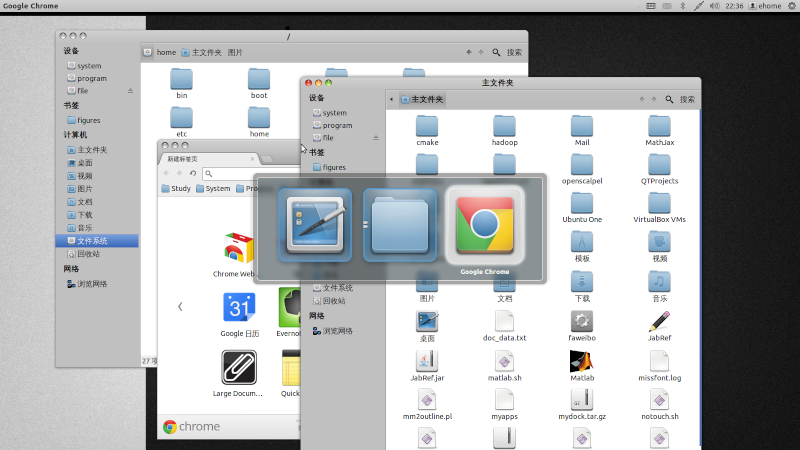
Task: Open the mydock.tar.gz archive
Action: [x=582, y=405]
